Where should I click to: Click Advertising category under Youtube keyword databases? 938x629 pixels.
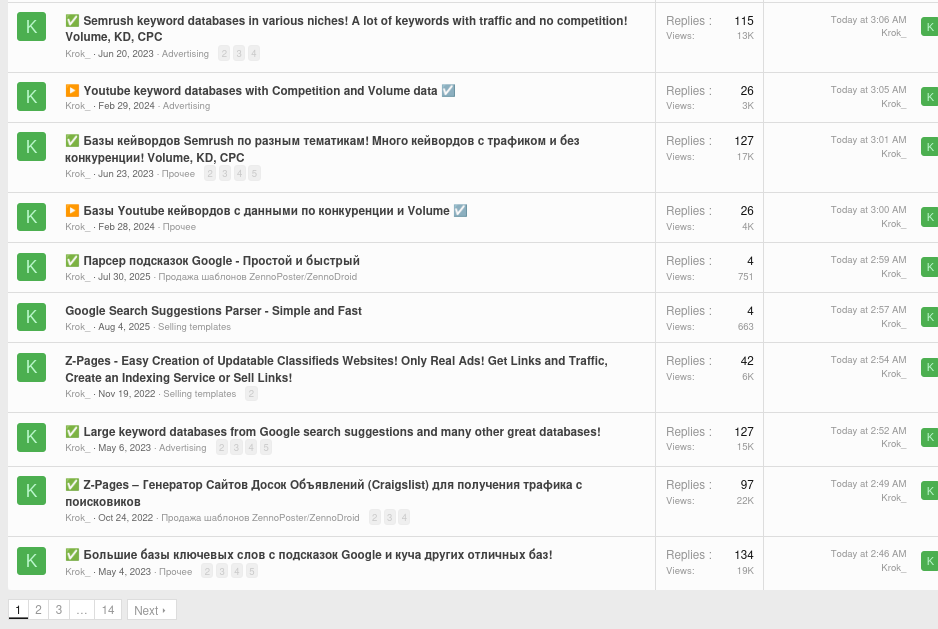point(186,106)
